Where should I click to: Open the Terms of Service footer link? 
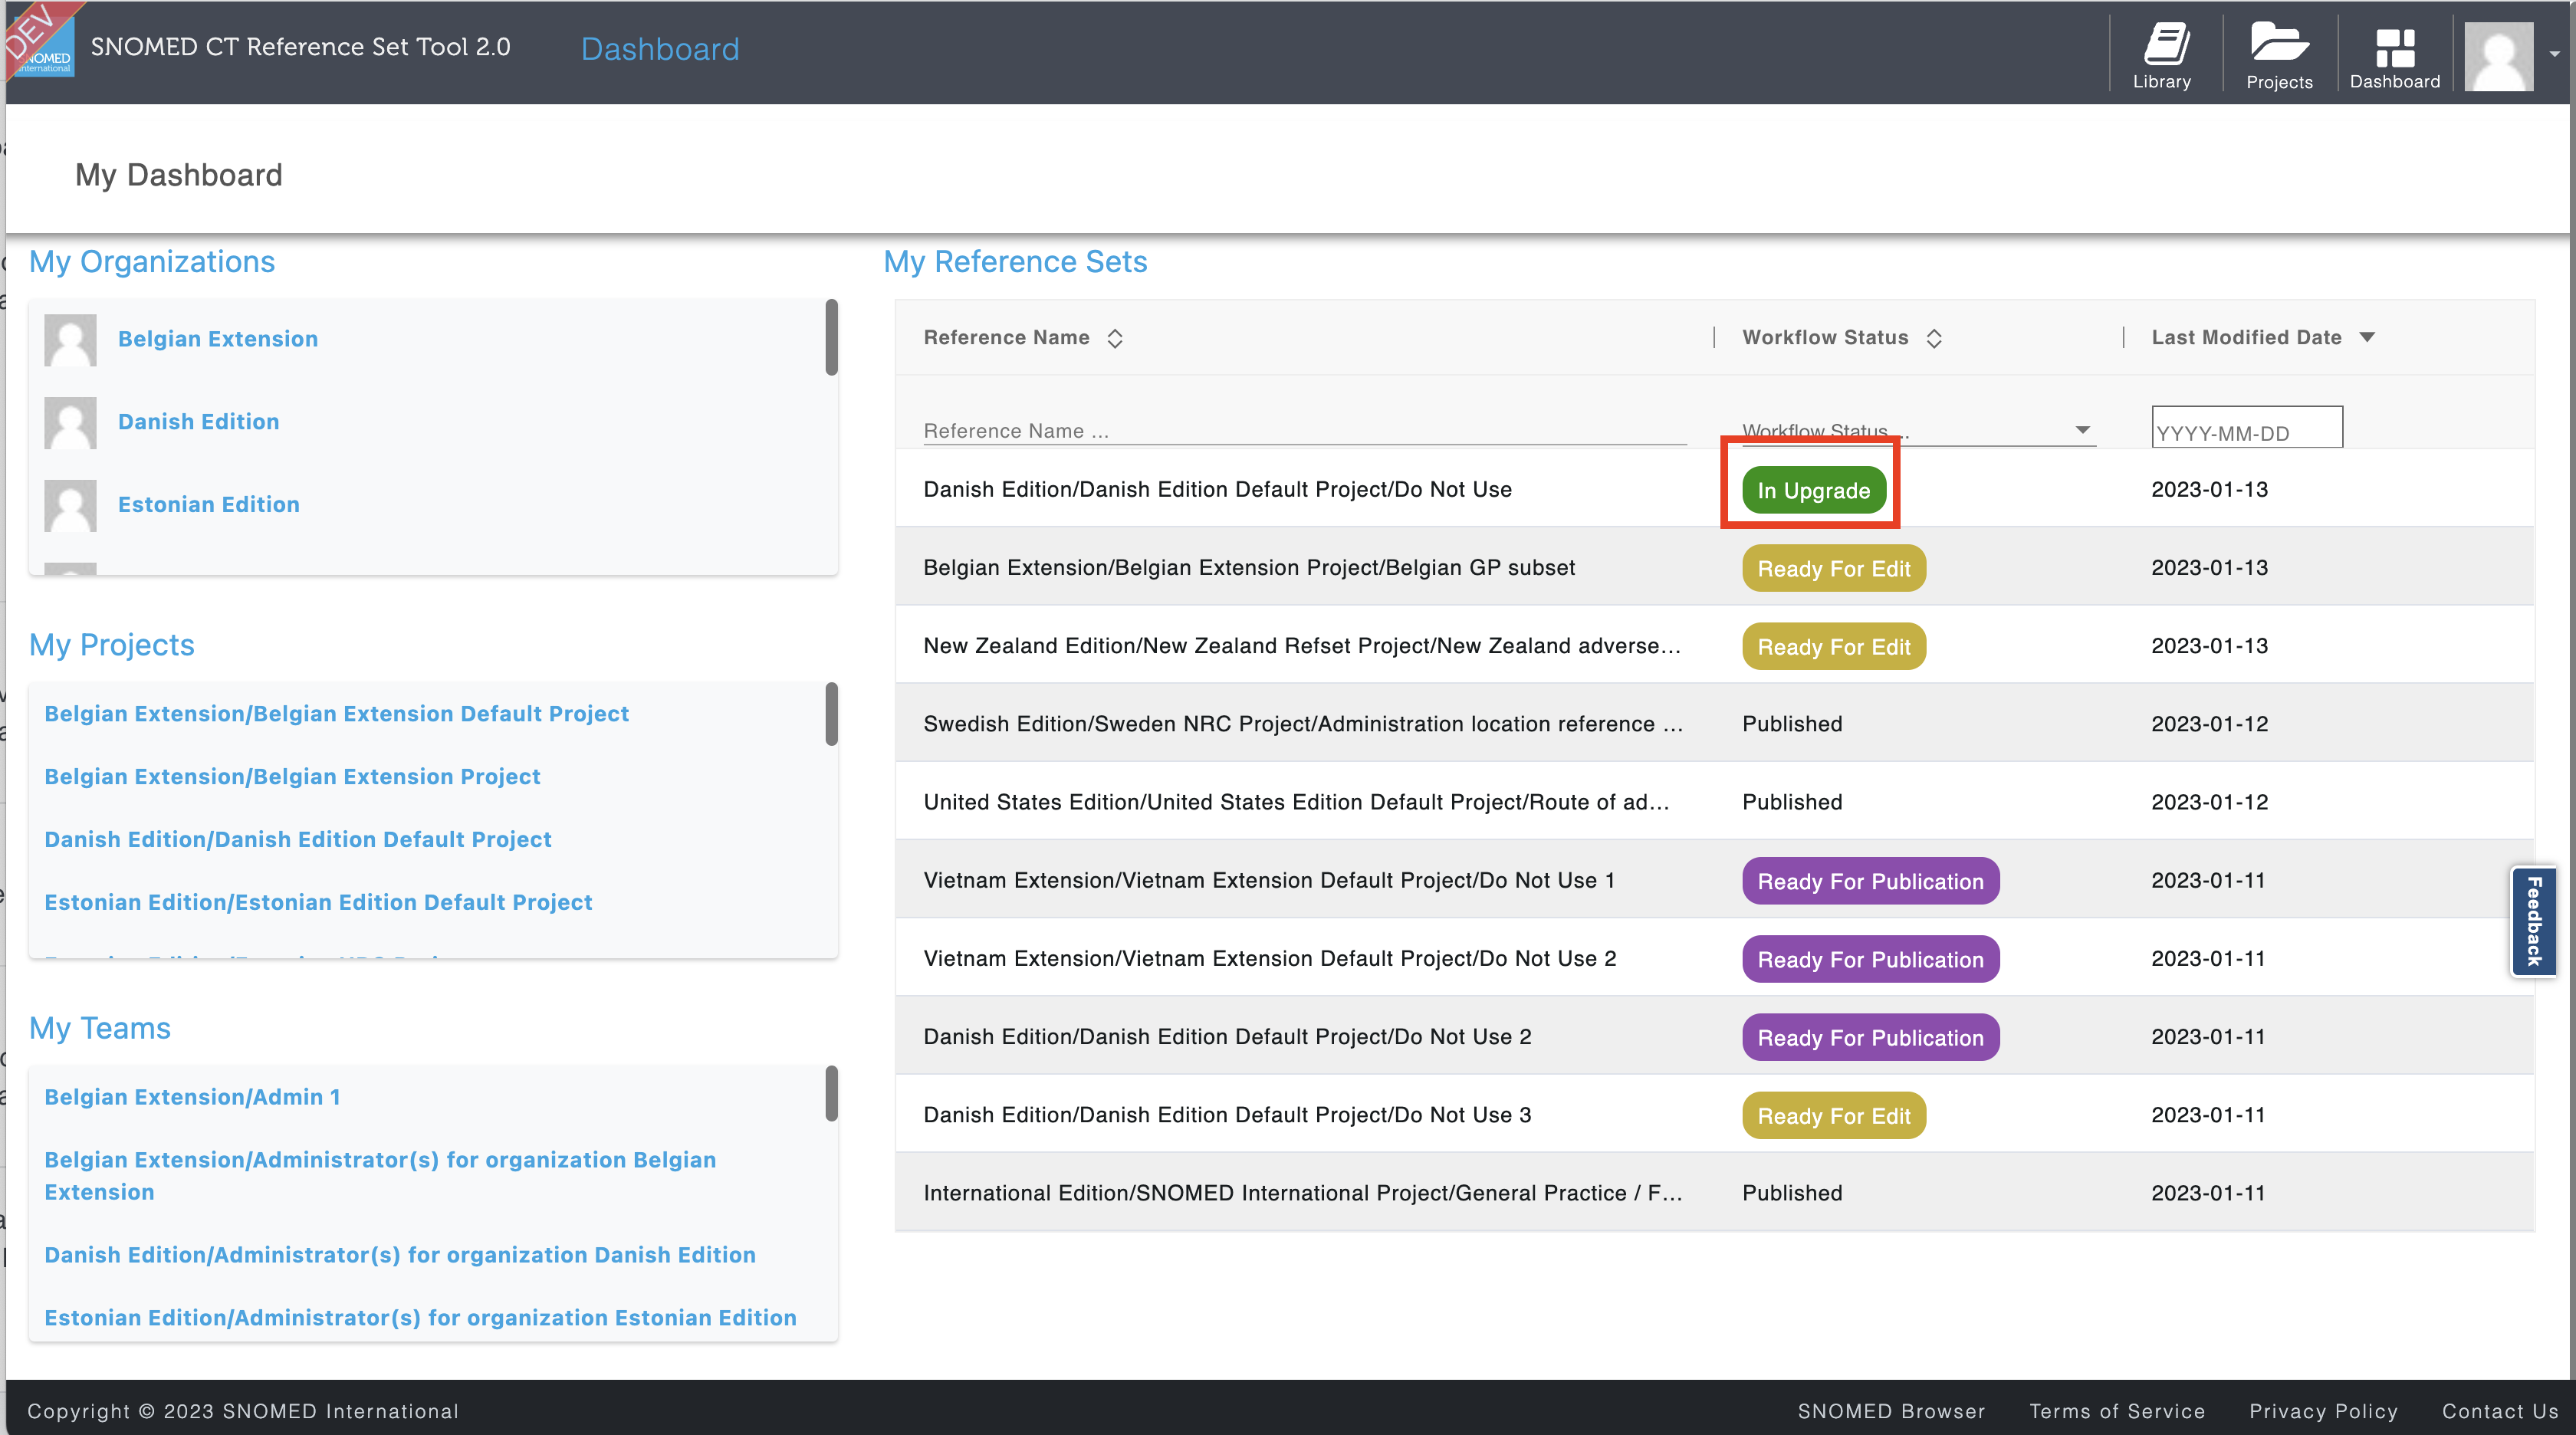[x=2117, y=1411]
